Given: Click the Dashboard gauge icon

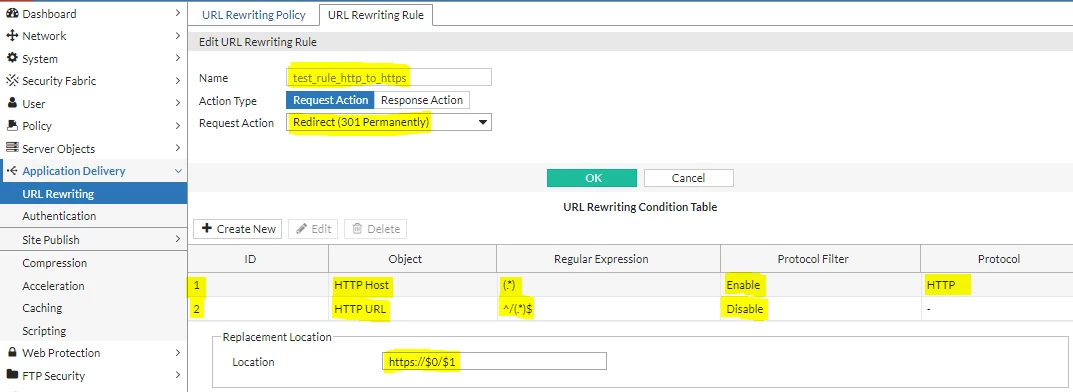Looking at the screenshot, I should [x=12, y=13].
